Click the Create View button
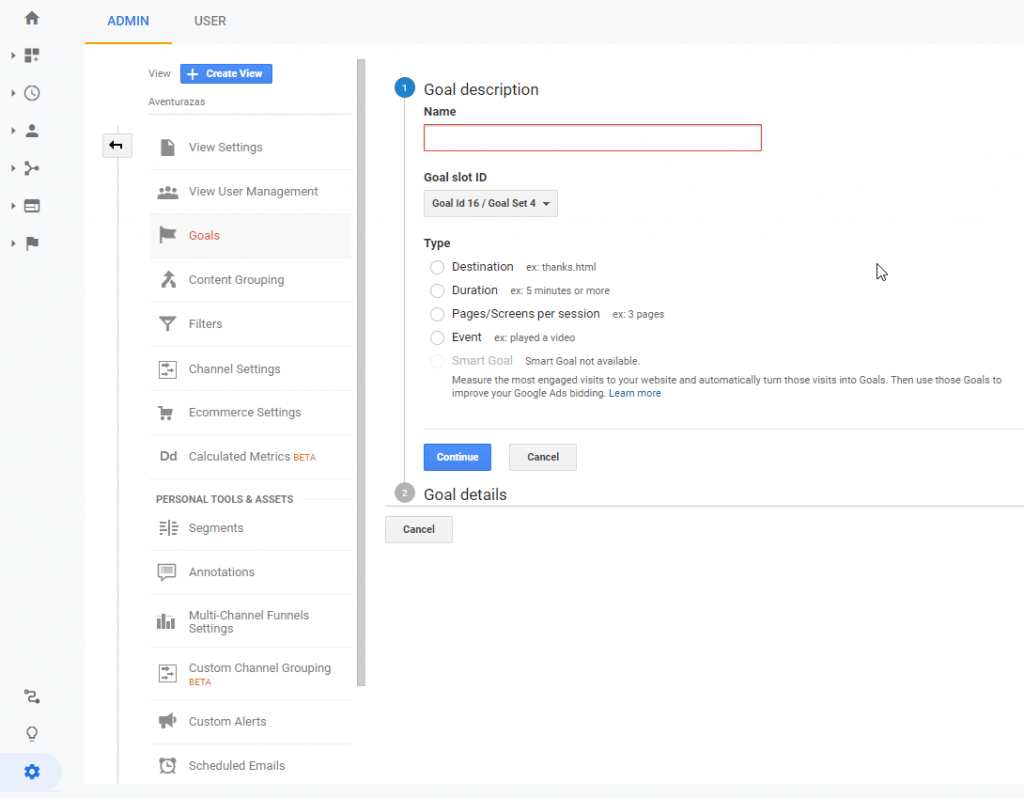The height and width of the screenshot is (798, 1024). point(226,74)
